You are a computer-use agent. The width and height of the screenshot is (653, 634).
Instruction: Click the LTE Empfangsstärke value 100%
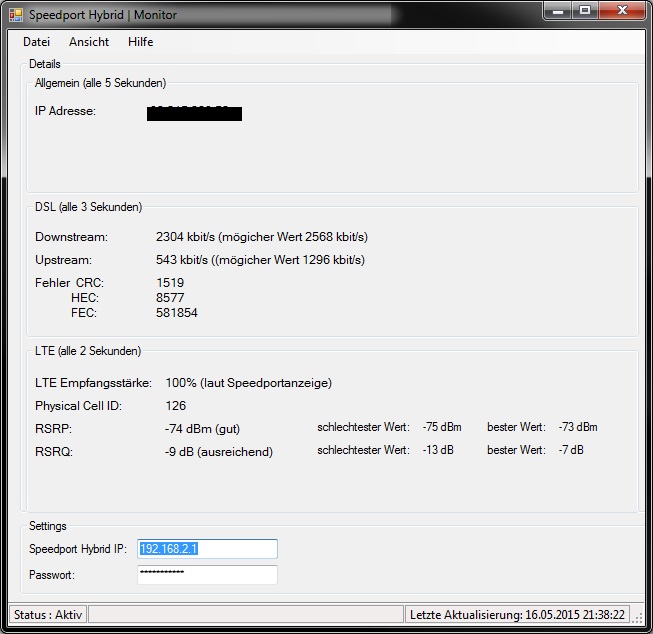pyautogui.click(x=181, y=382)
